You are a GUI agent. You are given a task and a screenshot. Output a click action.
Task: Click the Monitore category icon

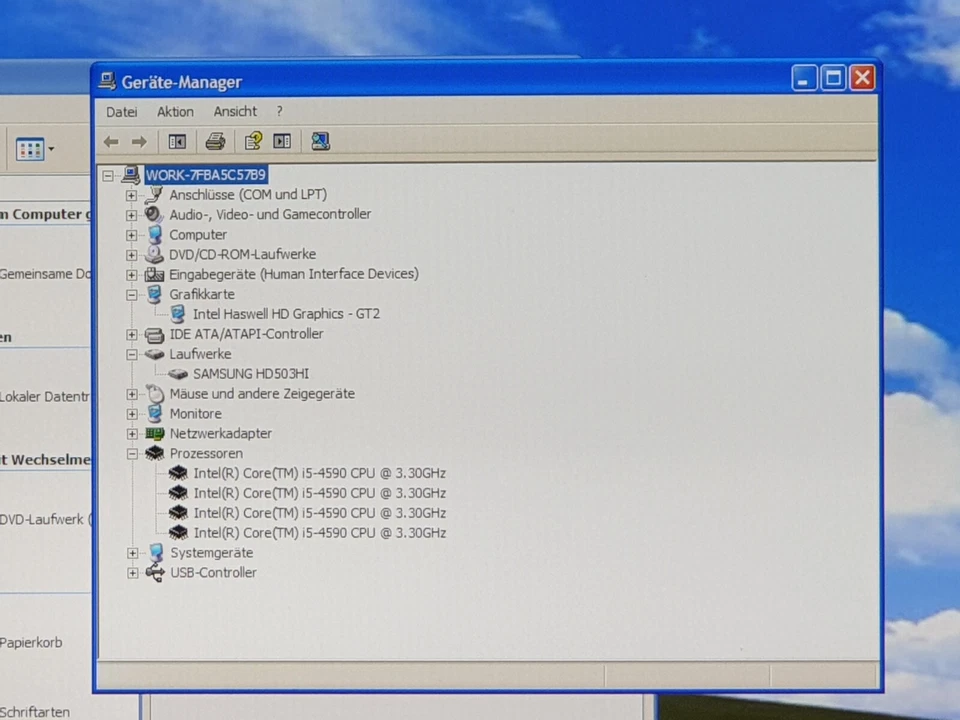[155, 414]
